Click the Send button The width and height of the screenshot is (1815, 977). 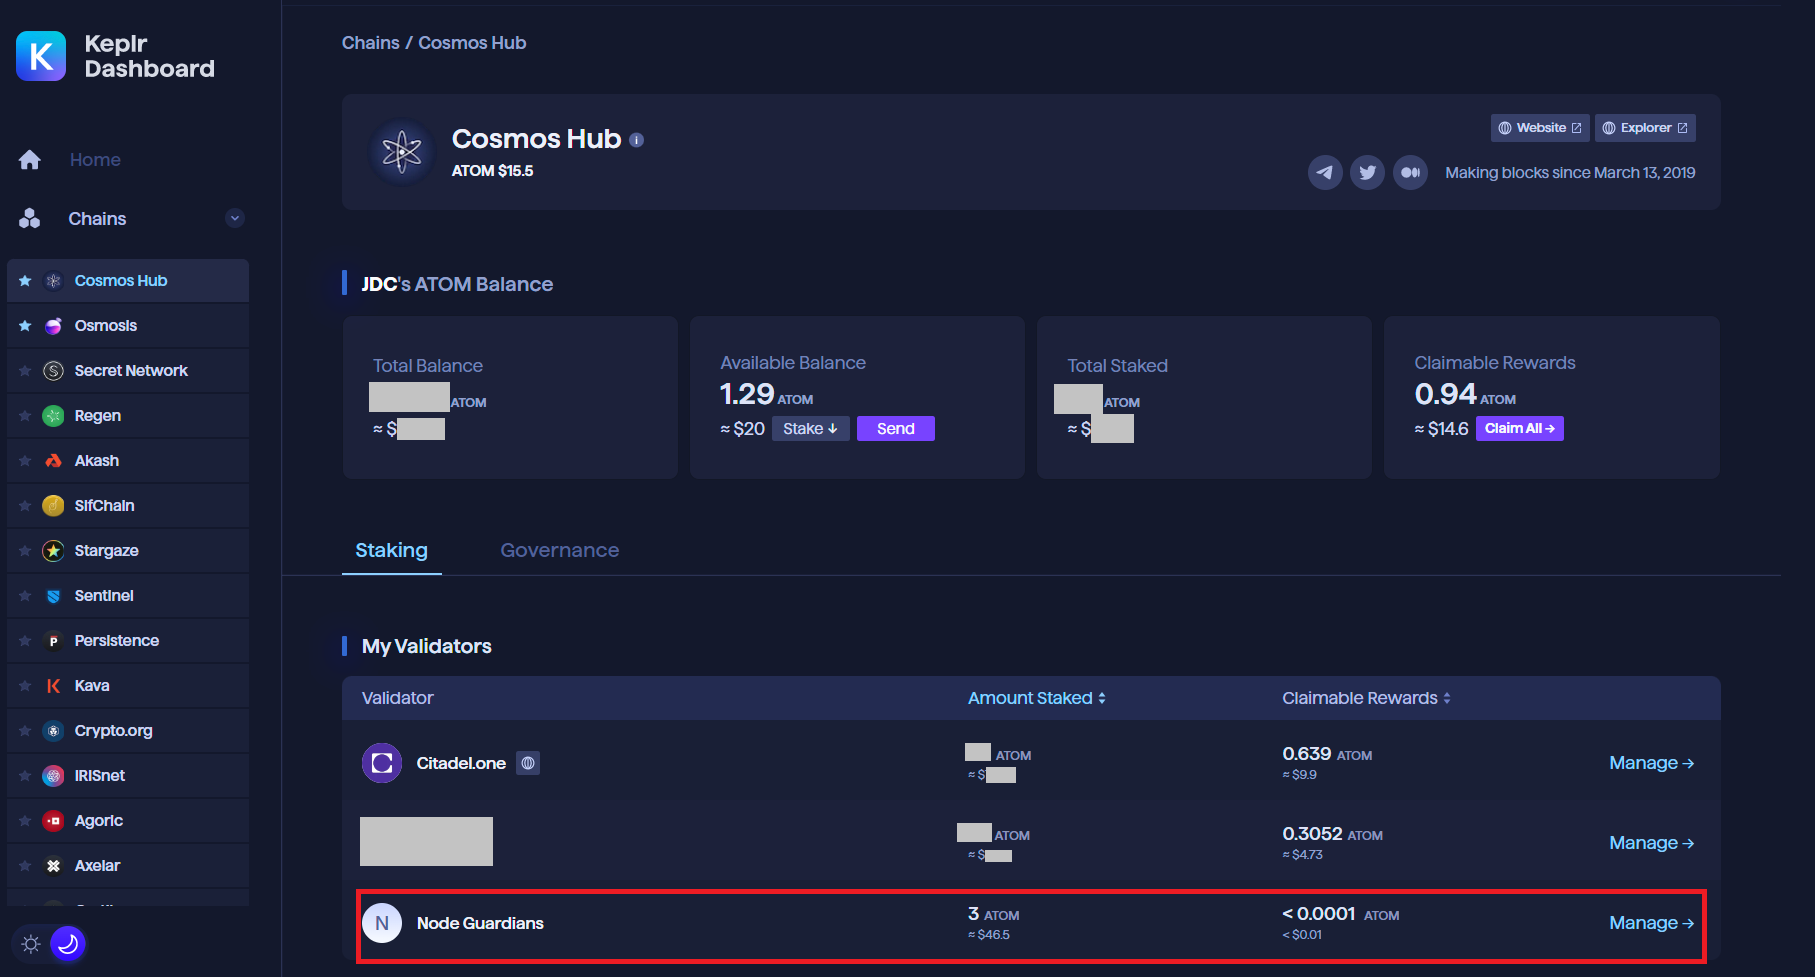click(x=896, y=429)
